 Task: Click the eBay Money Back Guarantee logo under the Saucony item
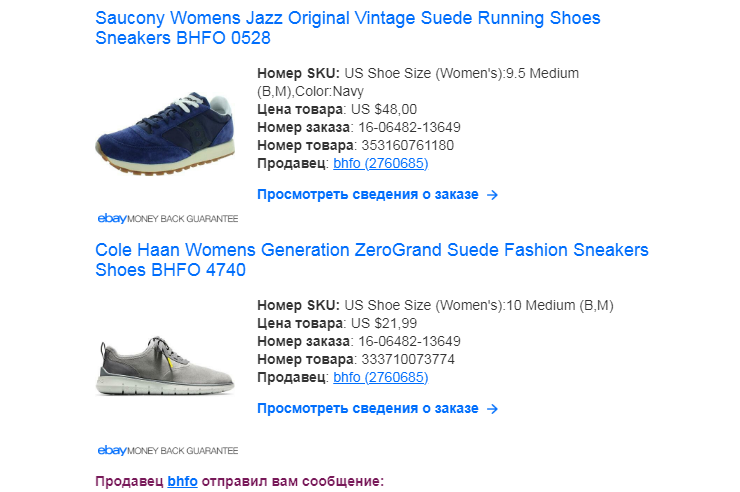coord(167,218)
